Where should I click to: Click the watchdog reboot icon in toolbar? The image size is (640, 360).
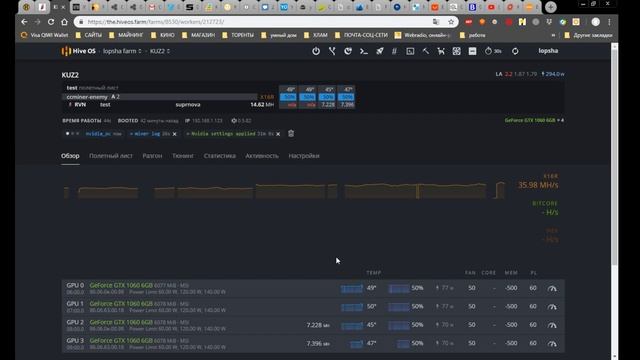tap(348, 51)
